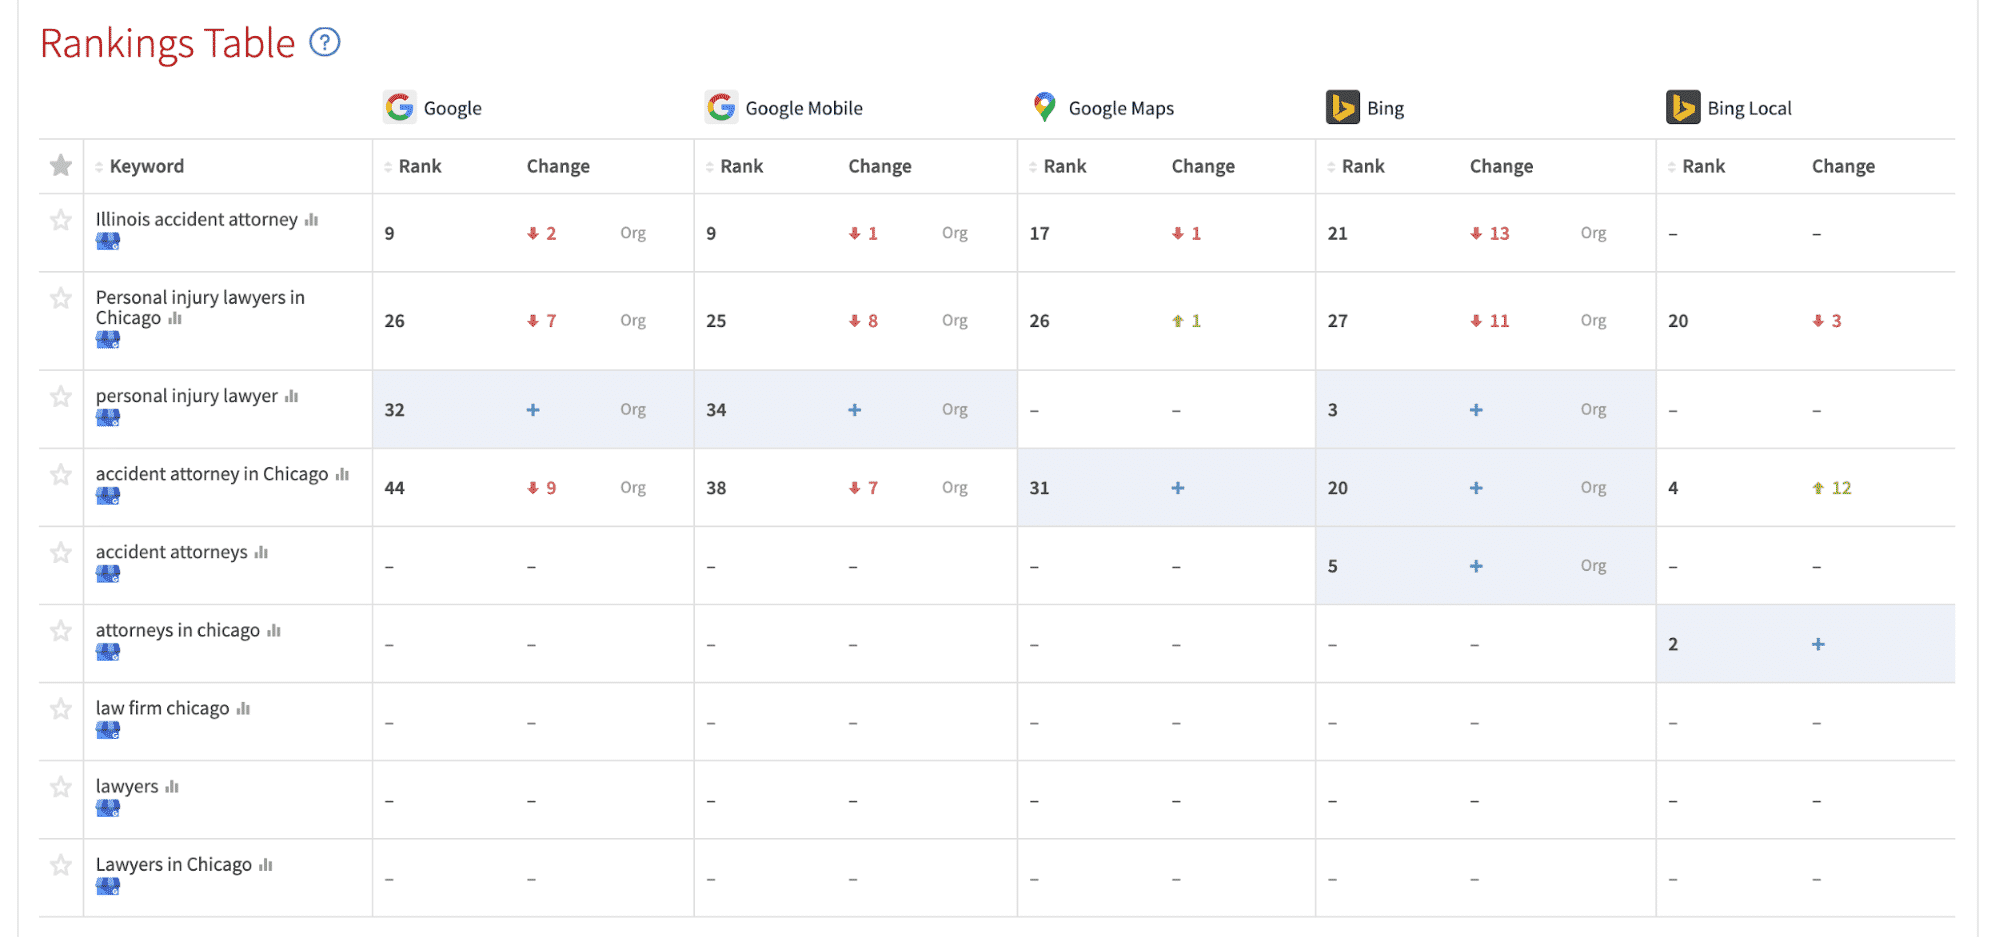Toggle the star filter in the table header
The width and height of the screenshot is (1999, 938).
(61, 166)
